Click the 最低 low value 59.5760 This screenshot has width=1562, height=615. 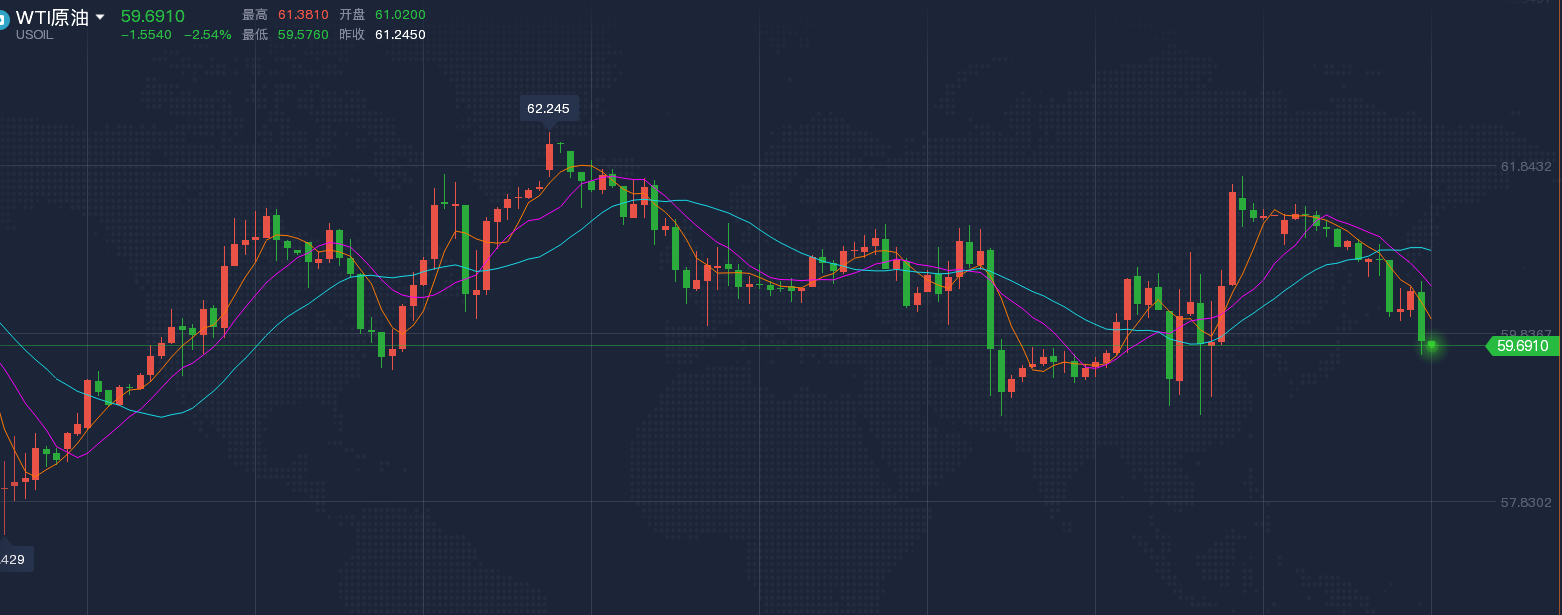pyautogui.click(x=303, y=35)
